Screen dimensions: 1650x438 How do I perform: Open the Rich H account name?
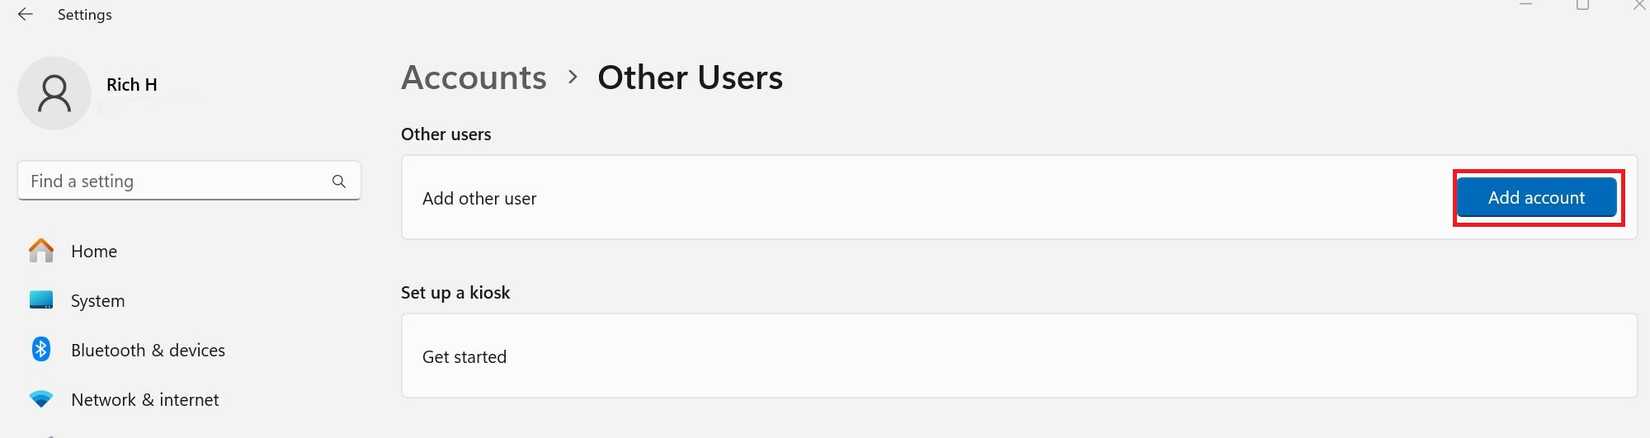[132, 85]
